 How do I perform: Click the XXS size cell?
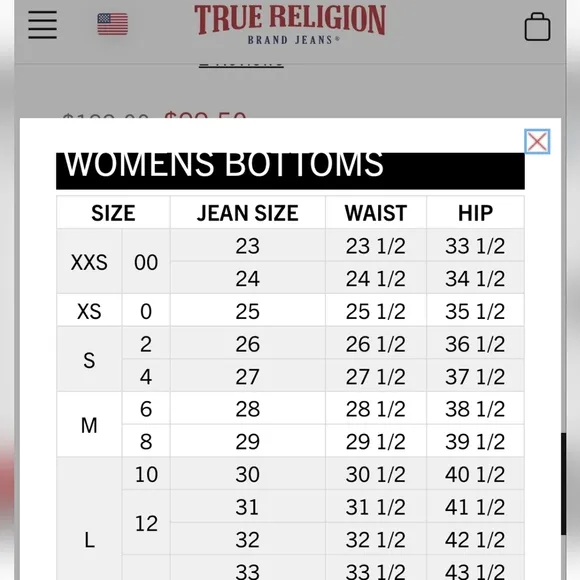pyautogui.click(x=89, y=262)
